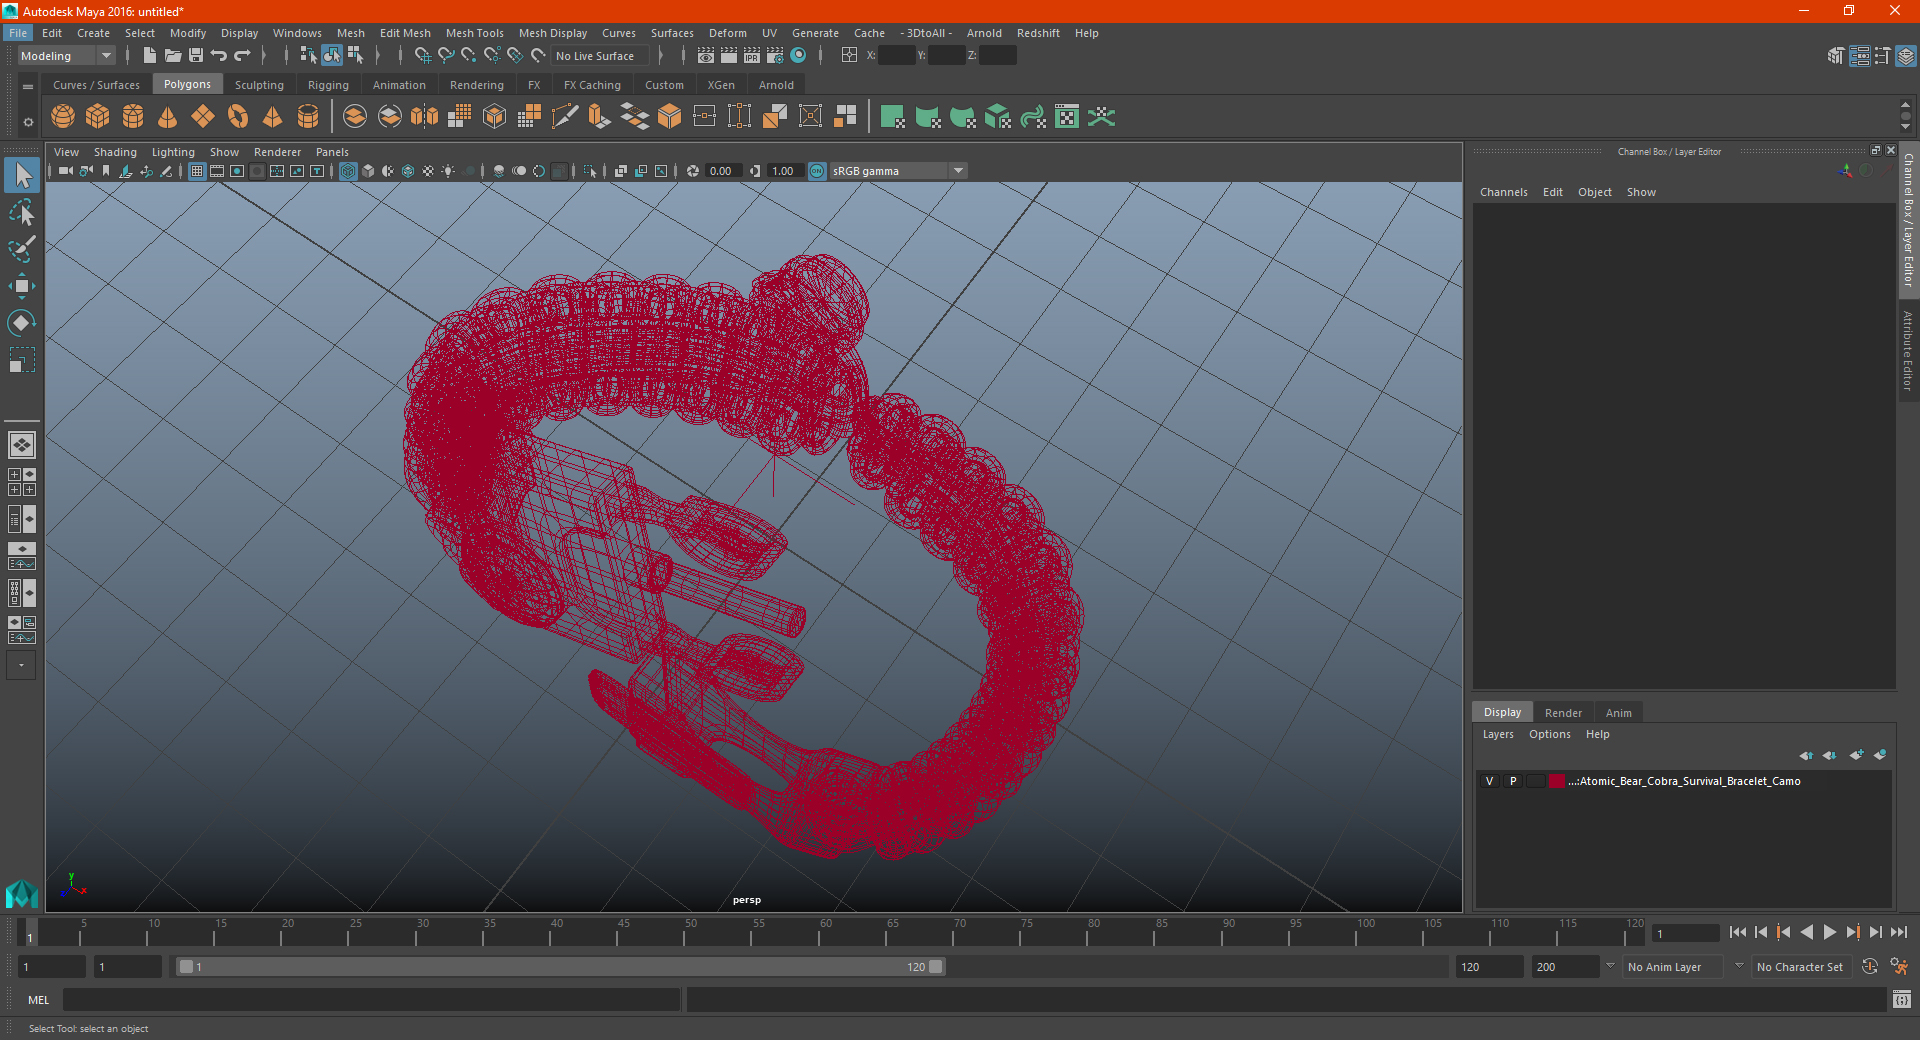Switch to four view layout
Screen dimensions: 1920x1040
point(22,482)
